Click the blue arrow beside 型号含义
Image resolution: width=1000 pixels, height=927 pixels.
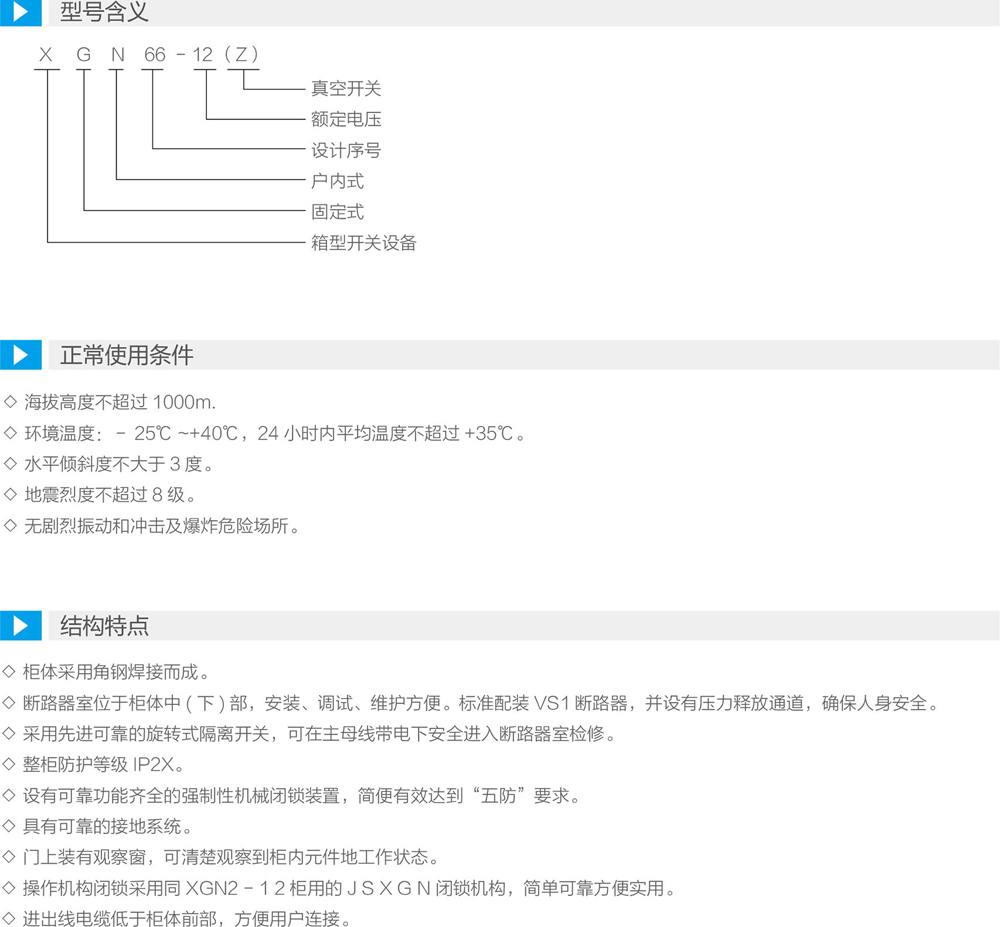point(20,13)
